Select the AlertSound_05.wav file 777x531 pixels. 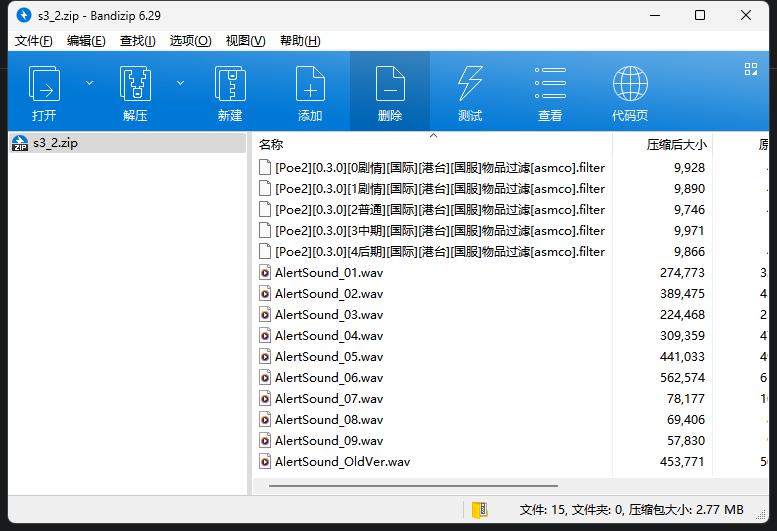point(329,357)
